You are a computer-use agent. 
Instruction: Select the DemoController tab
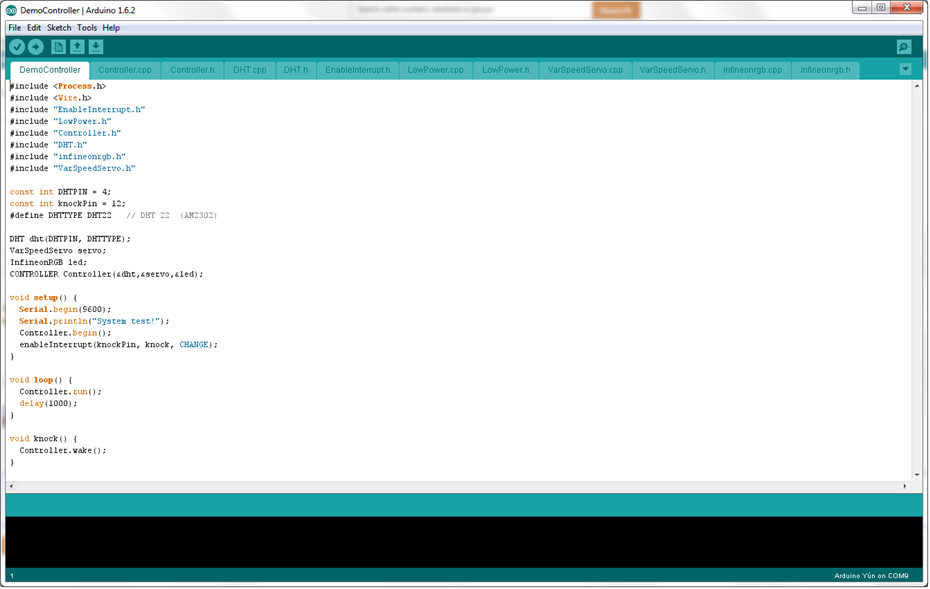pos(50,70)
